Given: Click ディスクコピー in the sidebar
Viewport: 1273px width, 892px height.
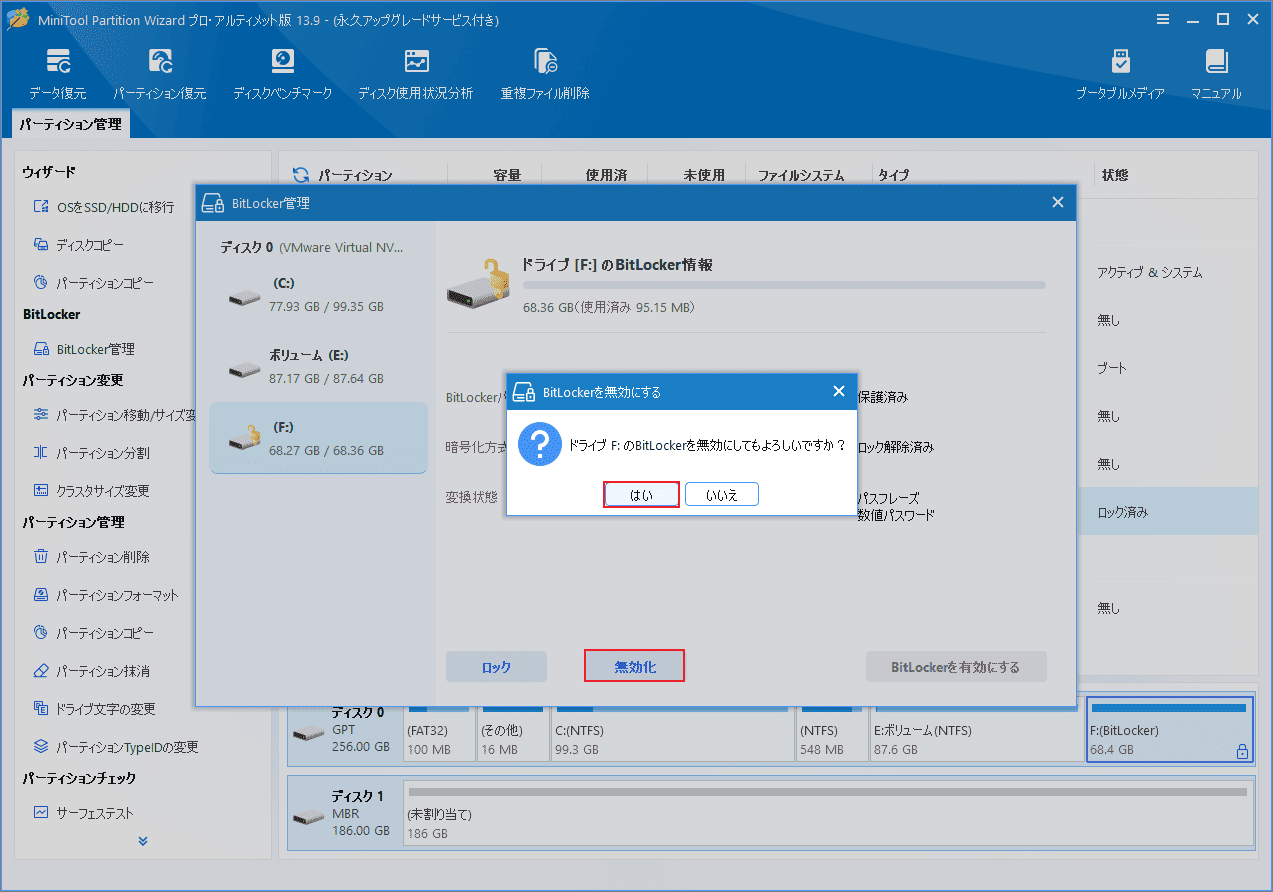Looking at the screenshot, I should click(x=79, y=245).
